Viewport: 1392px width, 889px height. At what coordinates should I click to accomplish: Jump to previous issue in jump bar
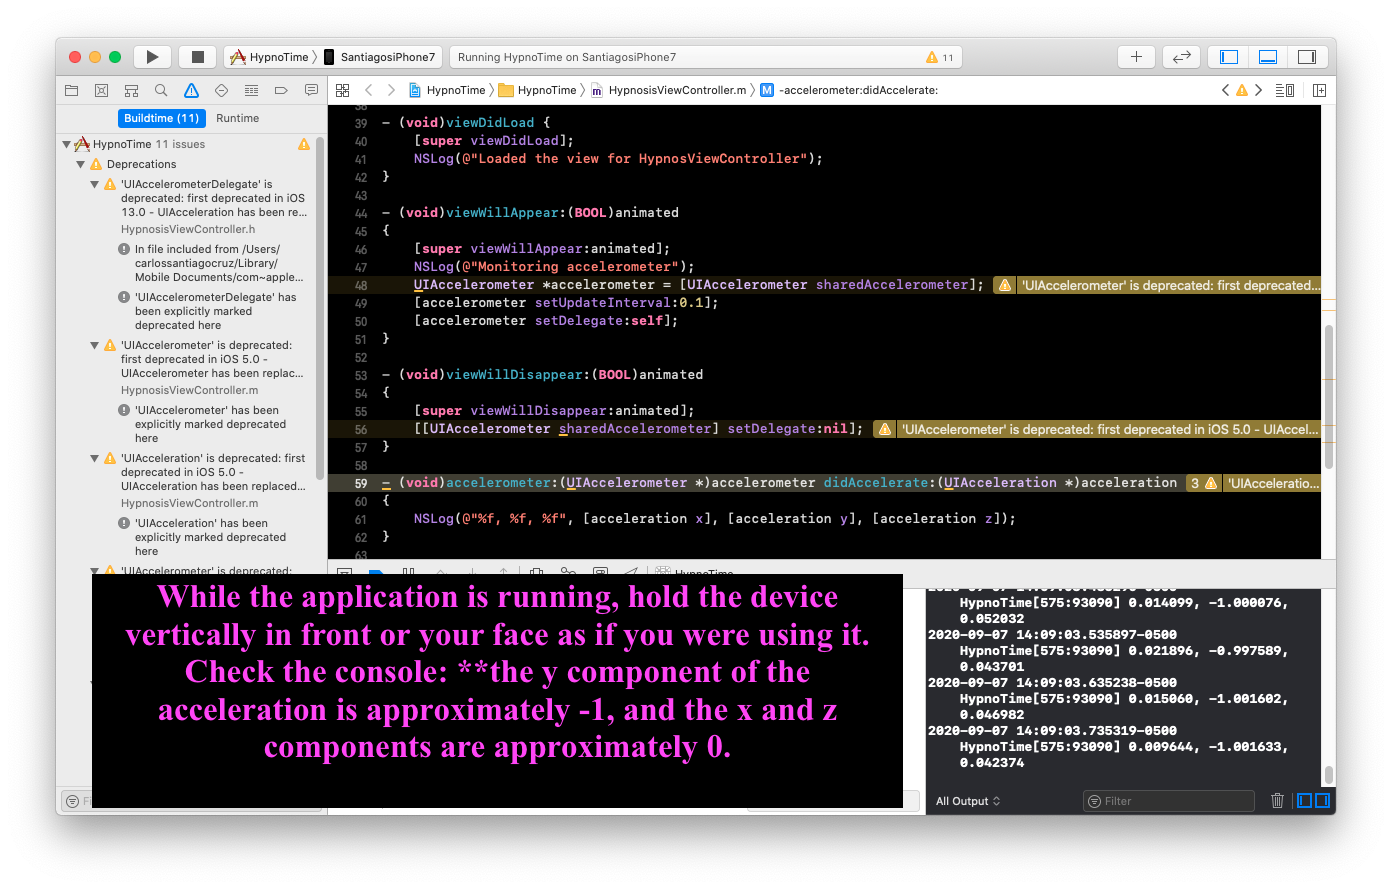(x=1226, y=90)
